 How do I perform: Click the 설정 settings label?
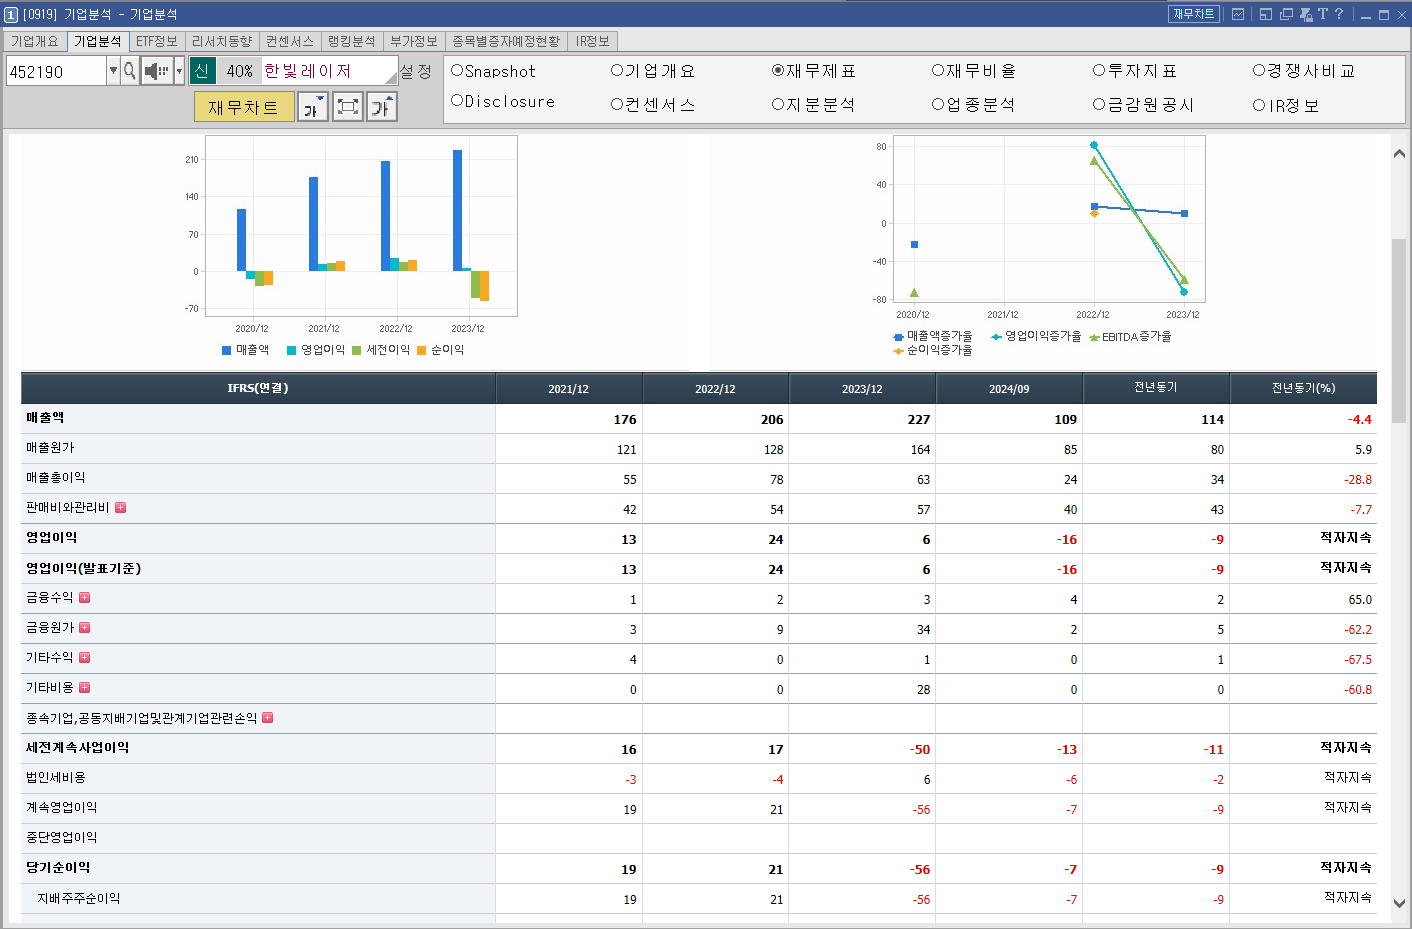coord(416,71)
